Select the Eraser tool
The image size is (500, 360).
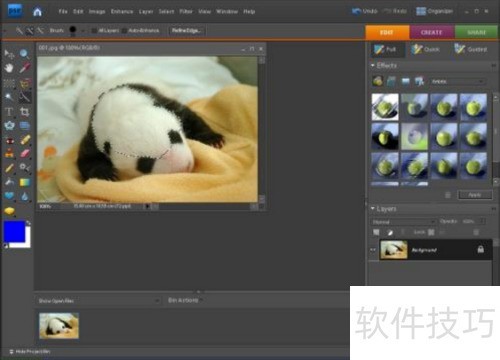click(x=25, y=153)
